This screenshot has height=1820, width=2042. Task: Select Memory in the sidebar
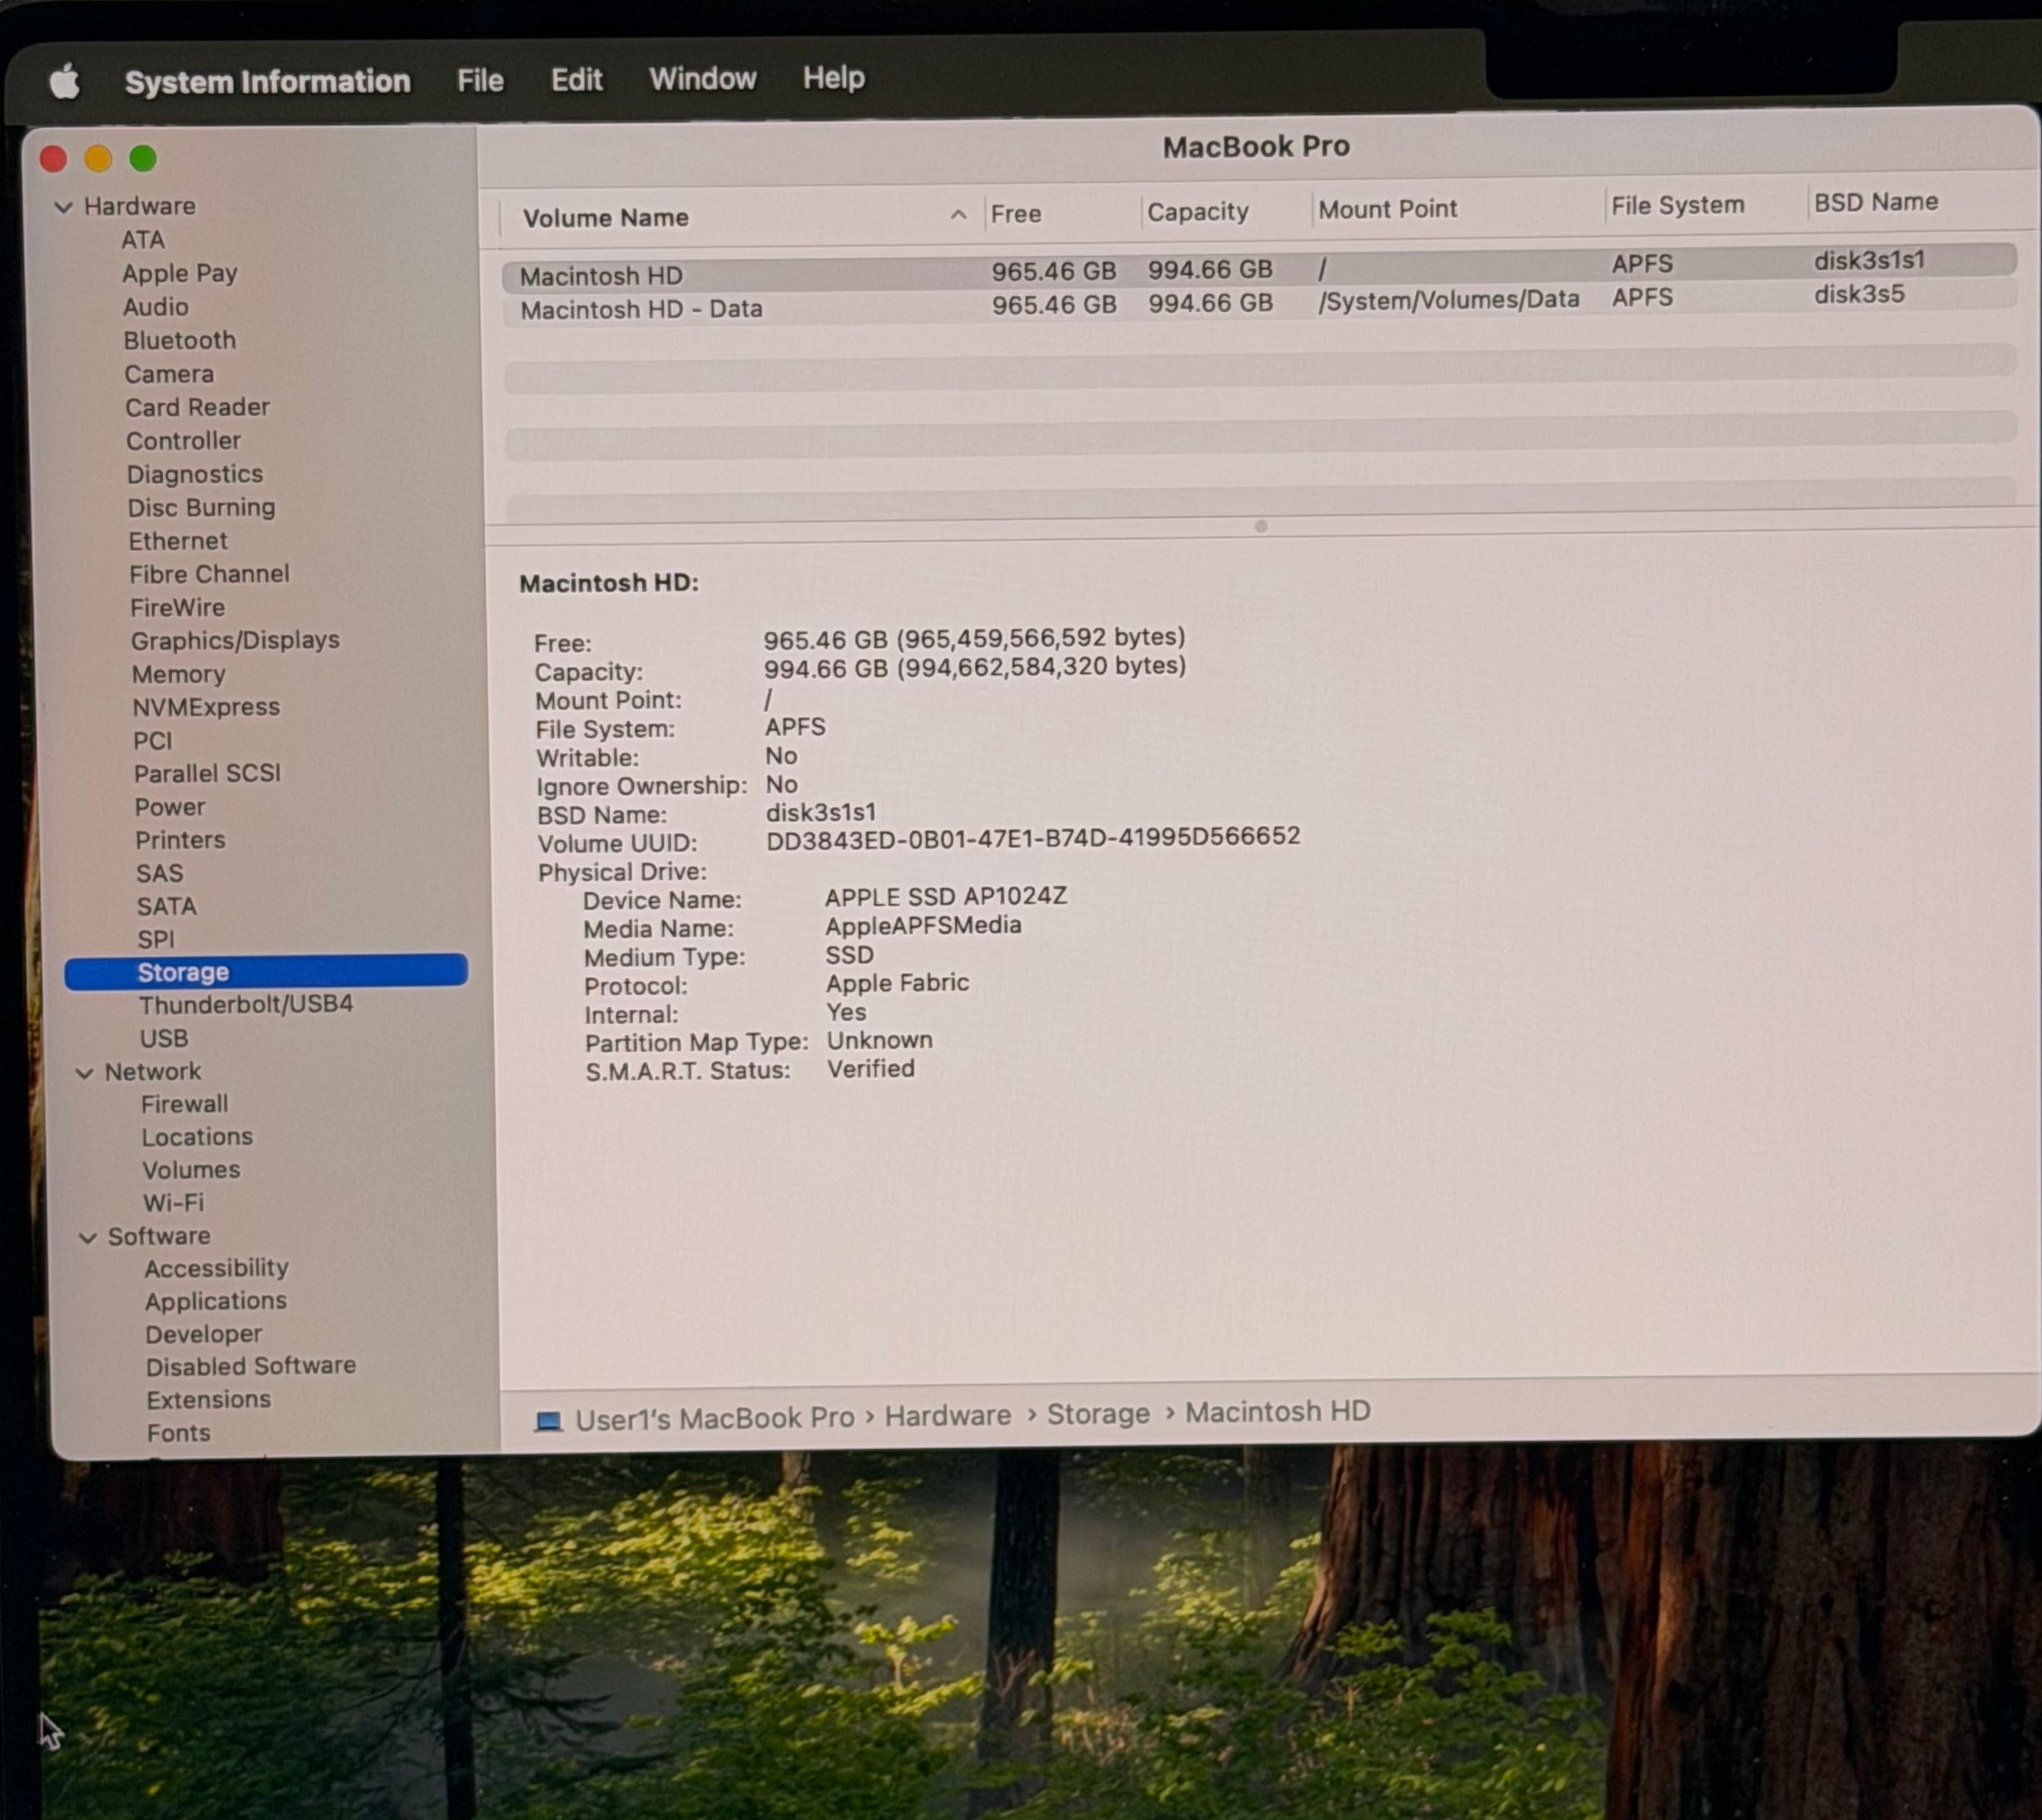[179, 675]
